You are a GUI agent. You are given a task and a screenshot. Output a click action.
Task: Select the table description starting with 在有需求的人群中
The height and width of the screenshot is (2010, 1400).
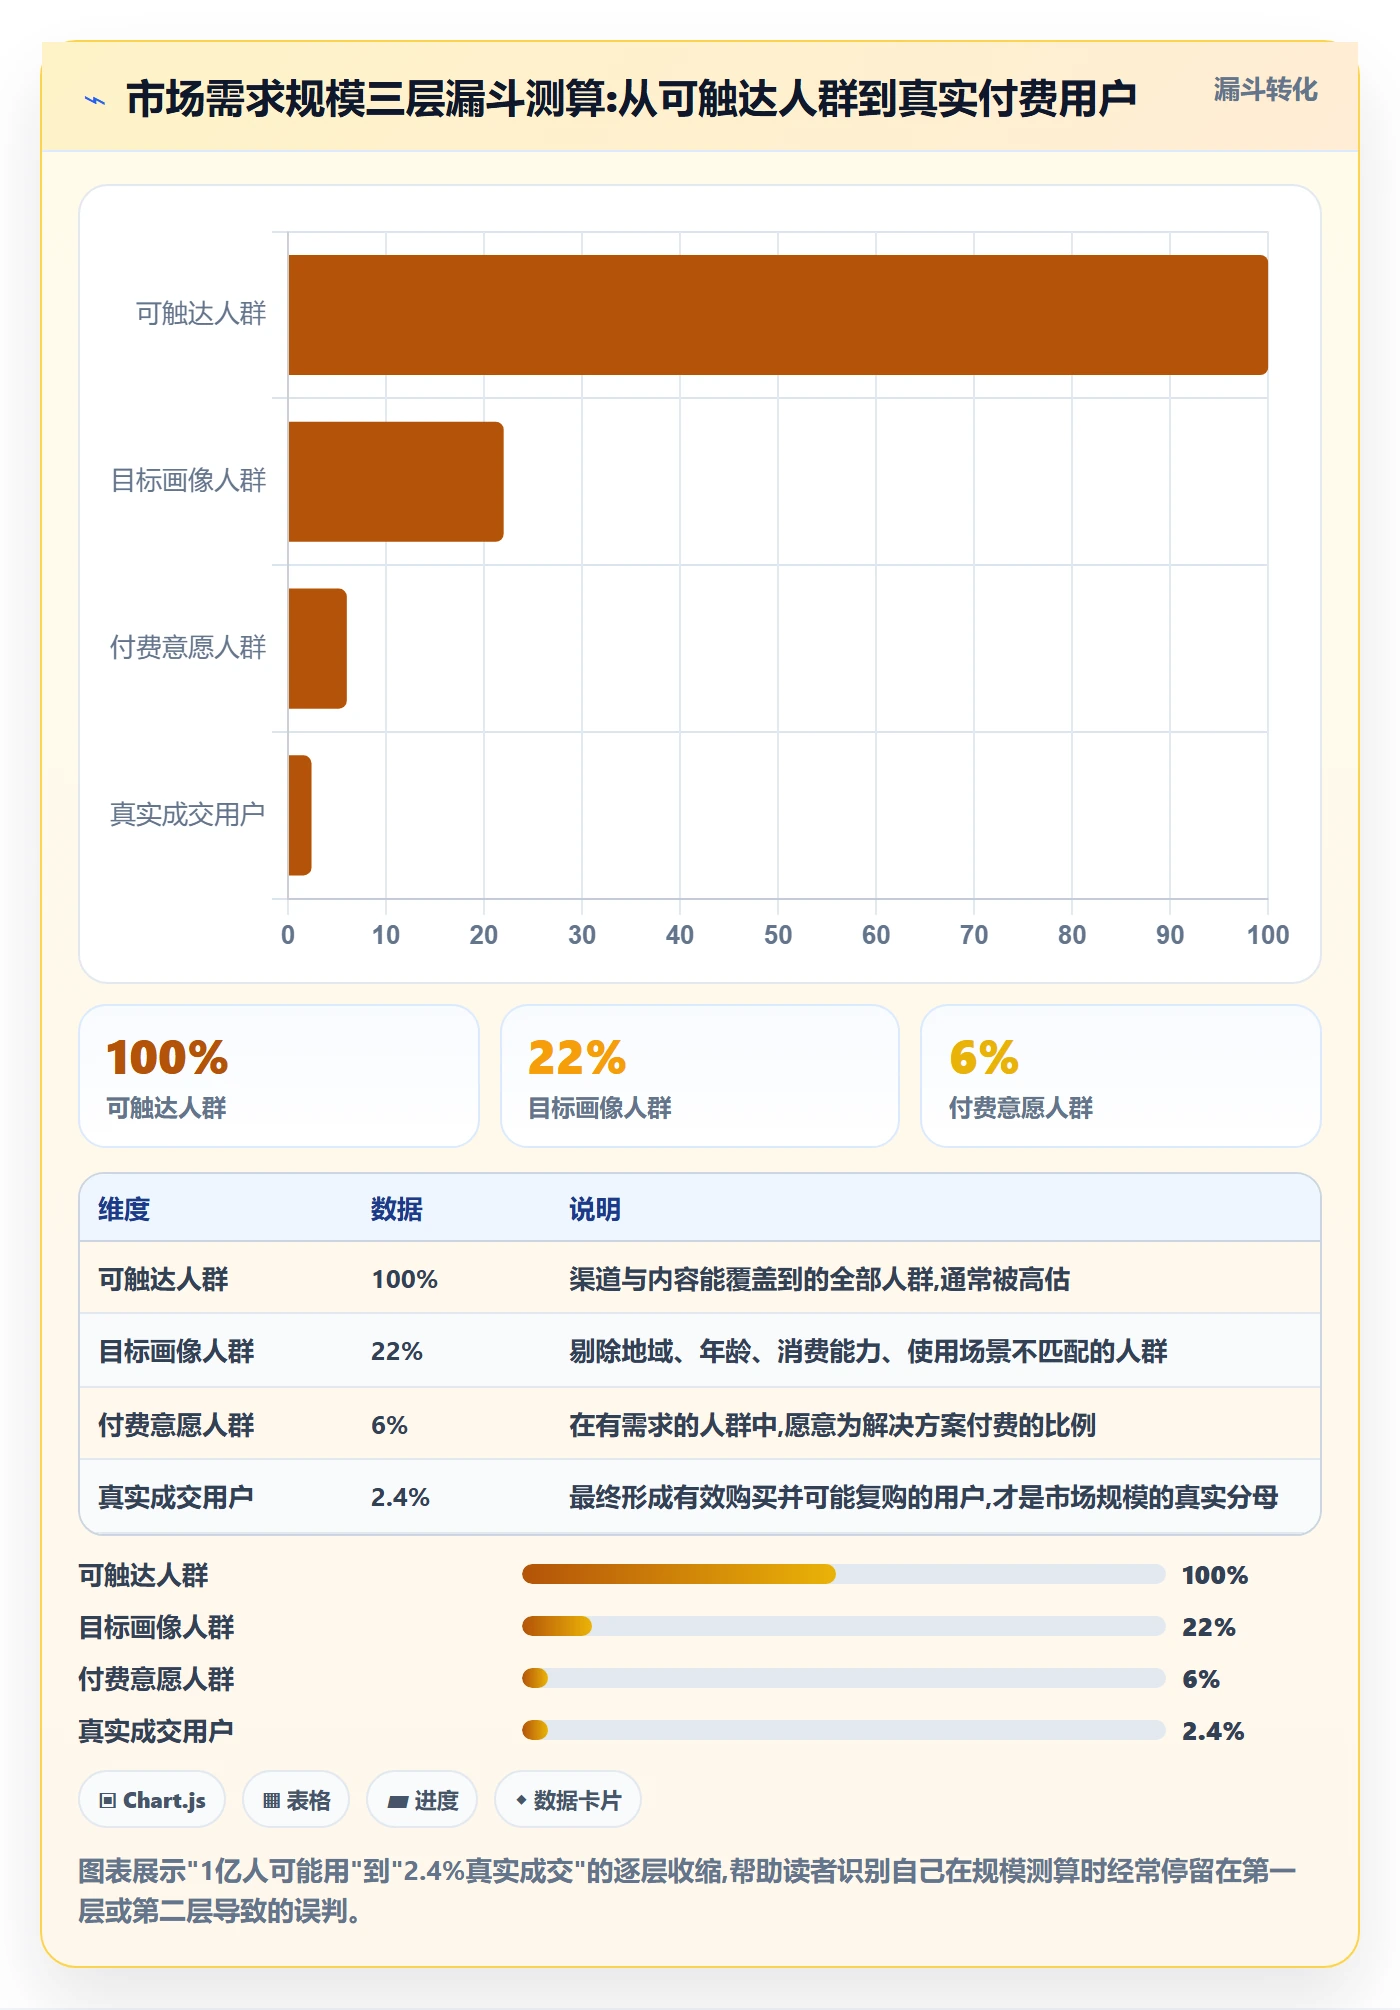832,1425
